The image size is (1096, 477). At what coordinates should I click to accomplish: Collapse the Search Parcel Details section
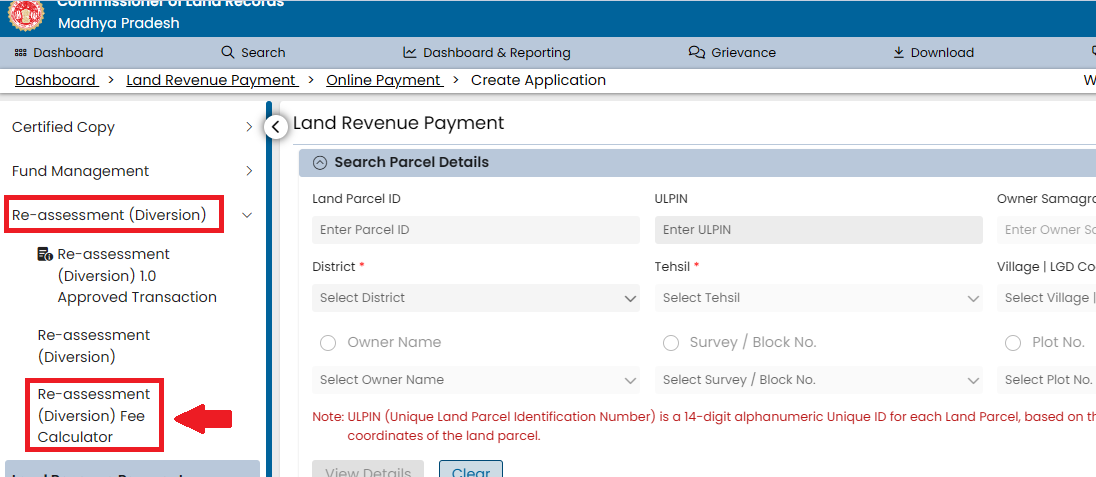(320, 163)
